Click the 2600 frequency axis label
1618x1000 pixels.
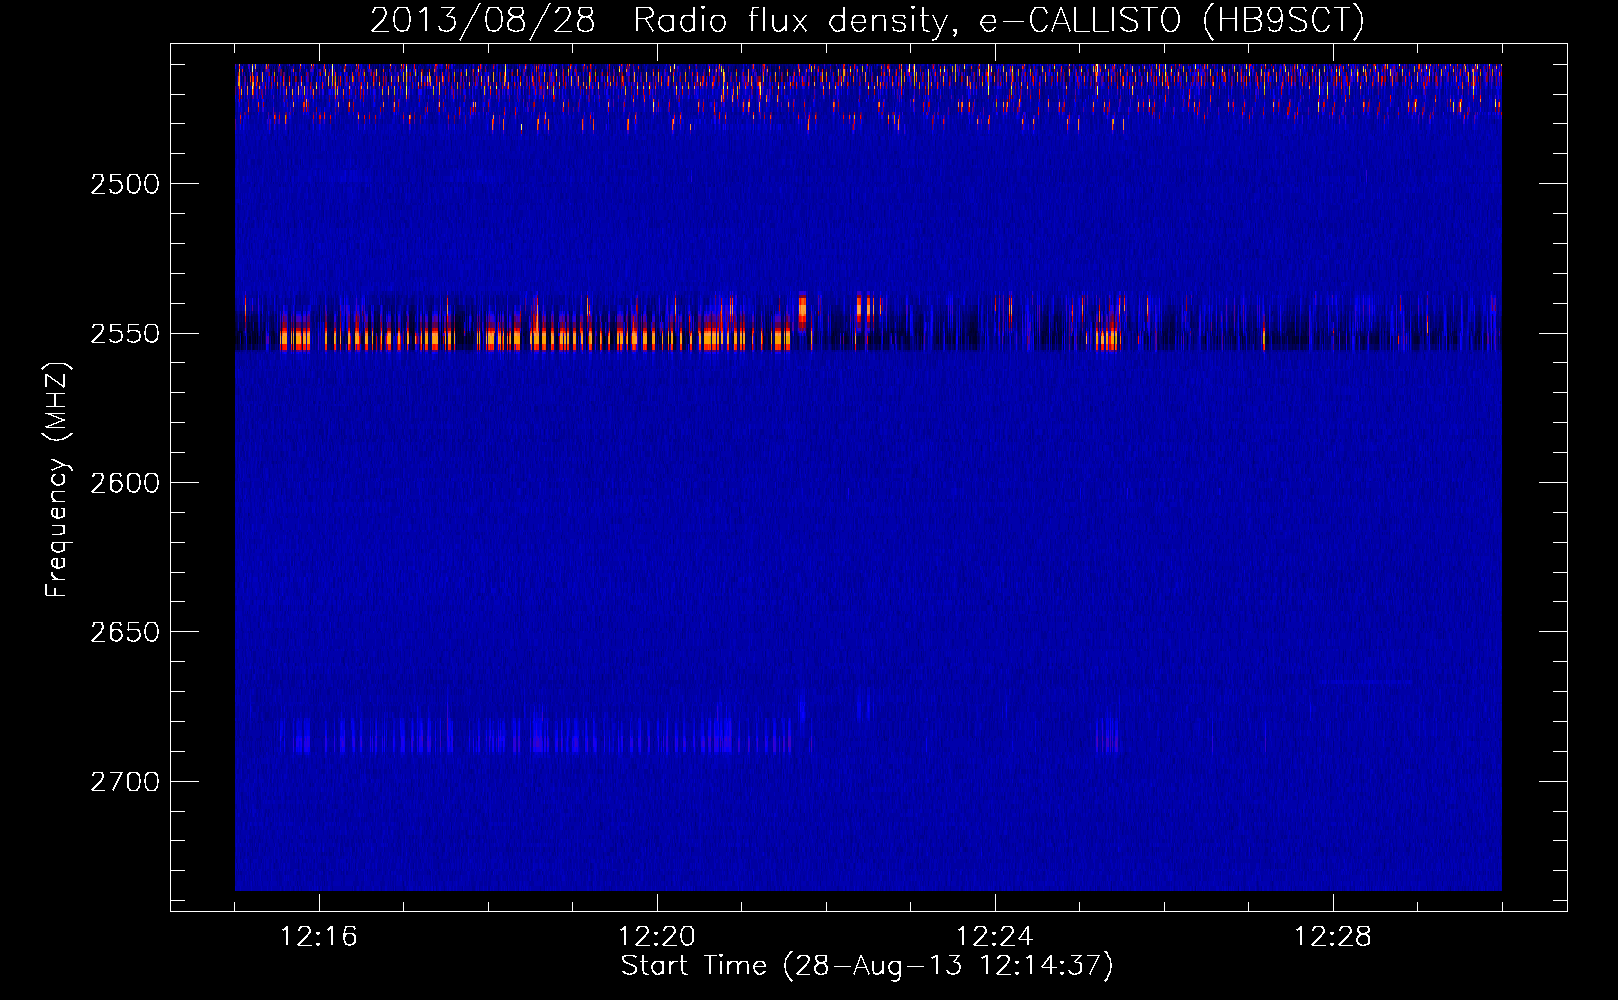click(x=125, y=483)
